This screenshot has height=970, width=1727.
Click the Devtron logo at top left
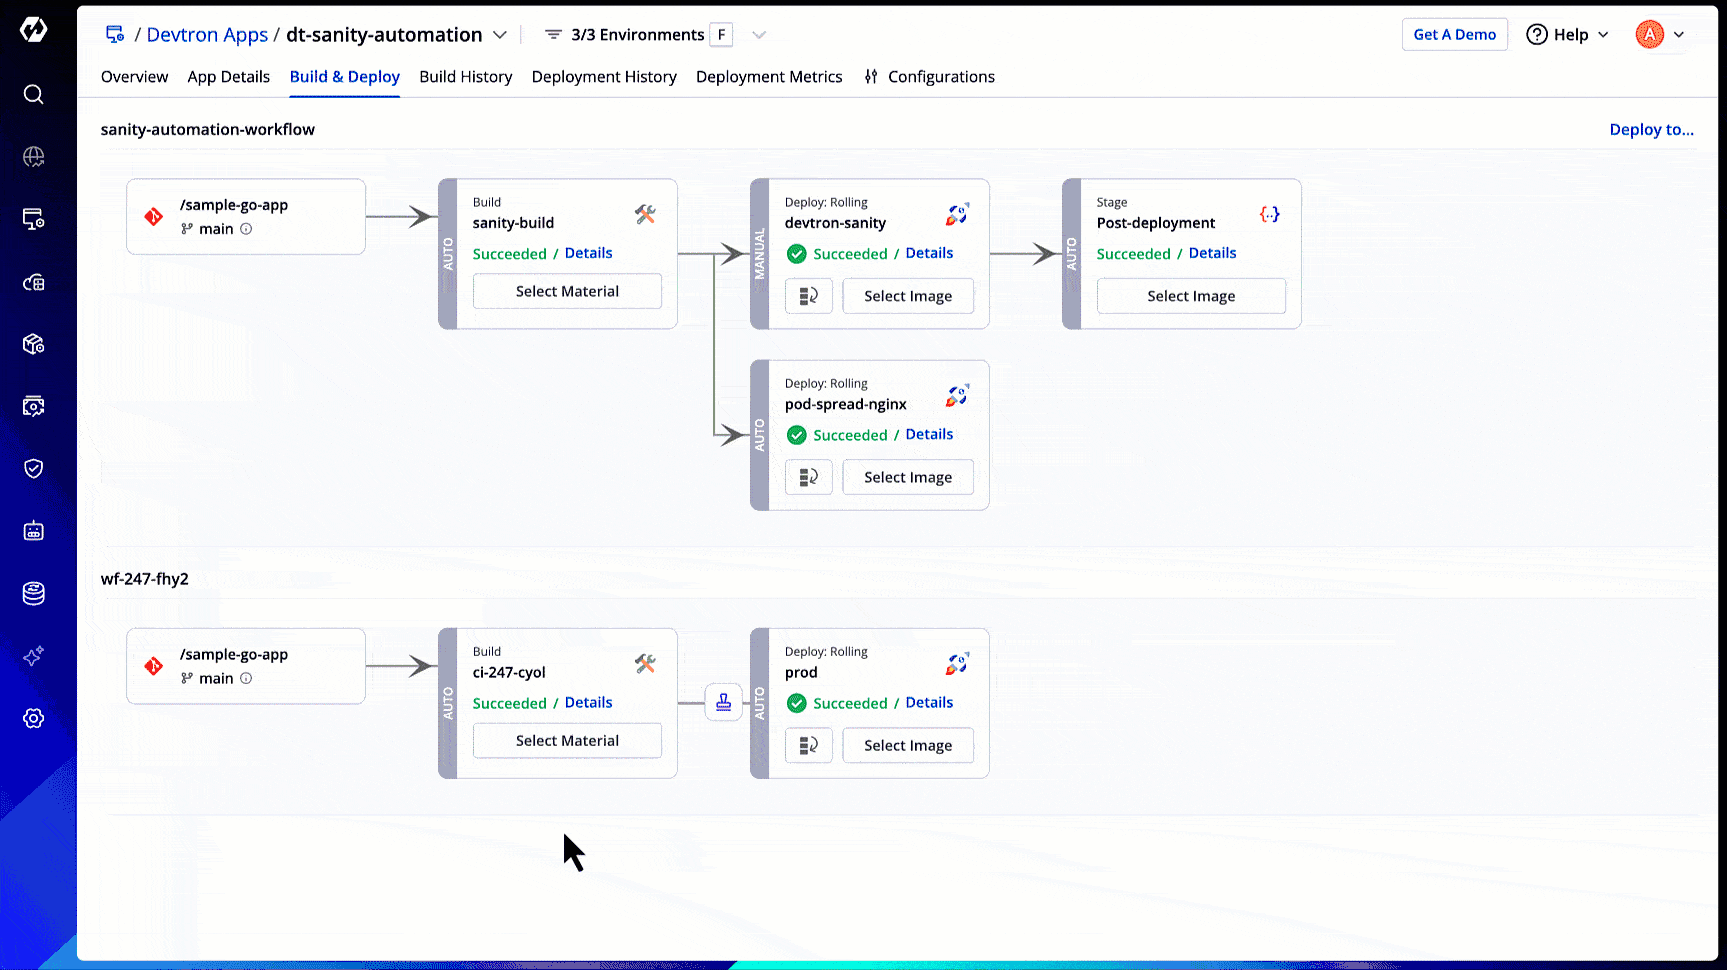pos(33,30)
